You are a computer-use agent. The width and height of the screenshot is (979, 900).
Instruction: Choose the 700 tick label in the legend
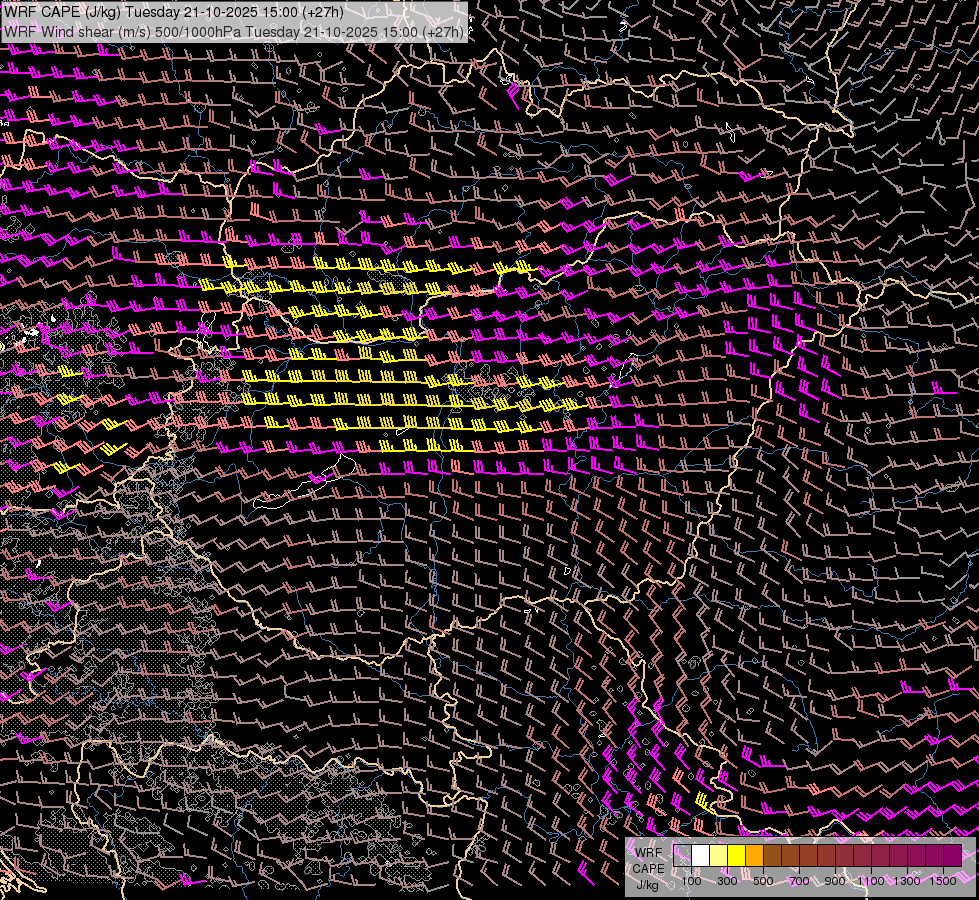(799, 881)
